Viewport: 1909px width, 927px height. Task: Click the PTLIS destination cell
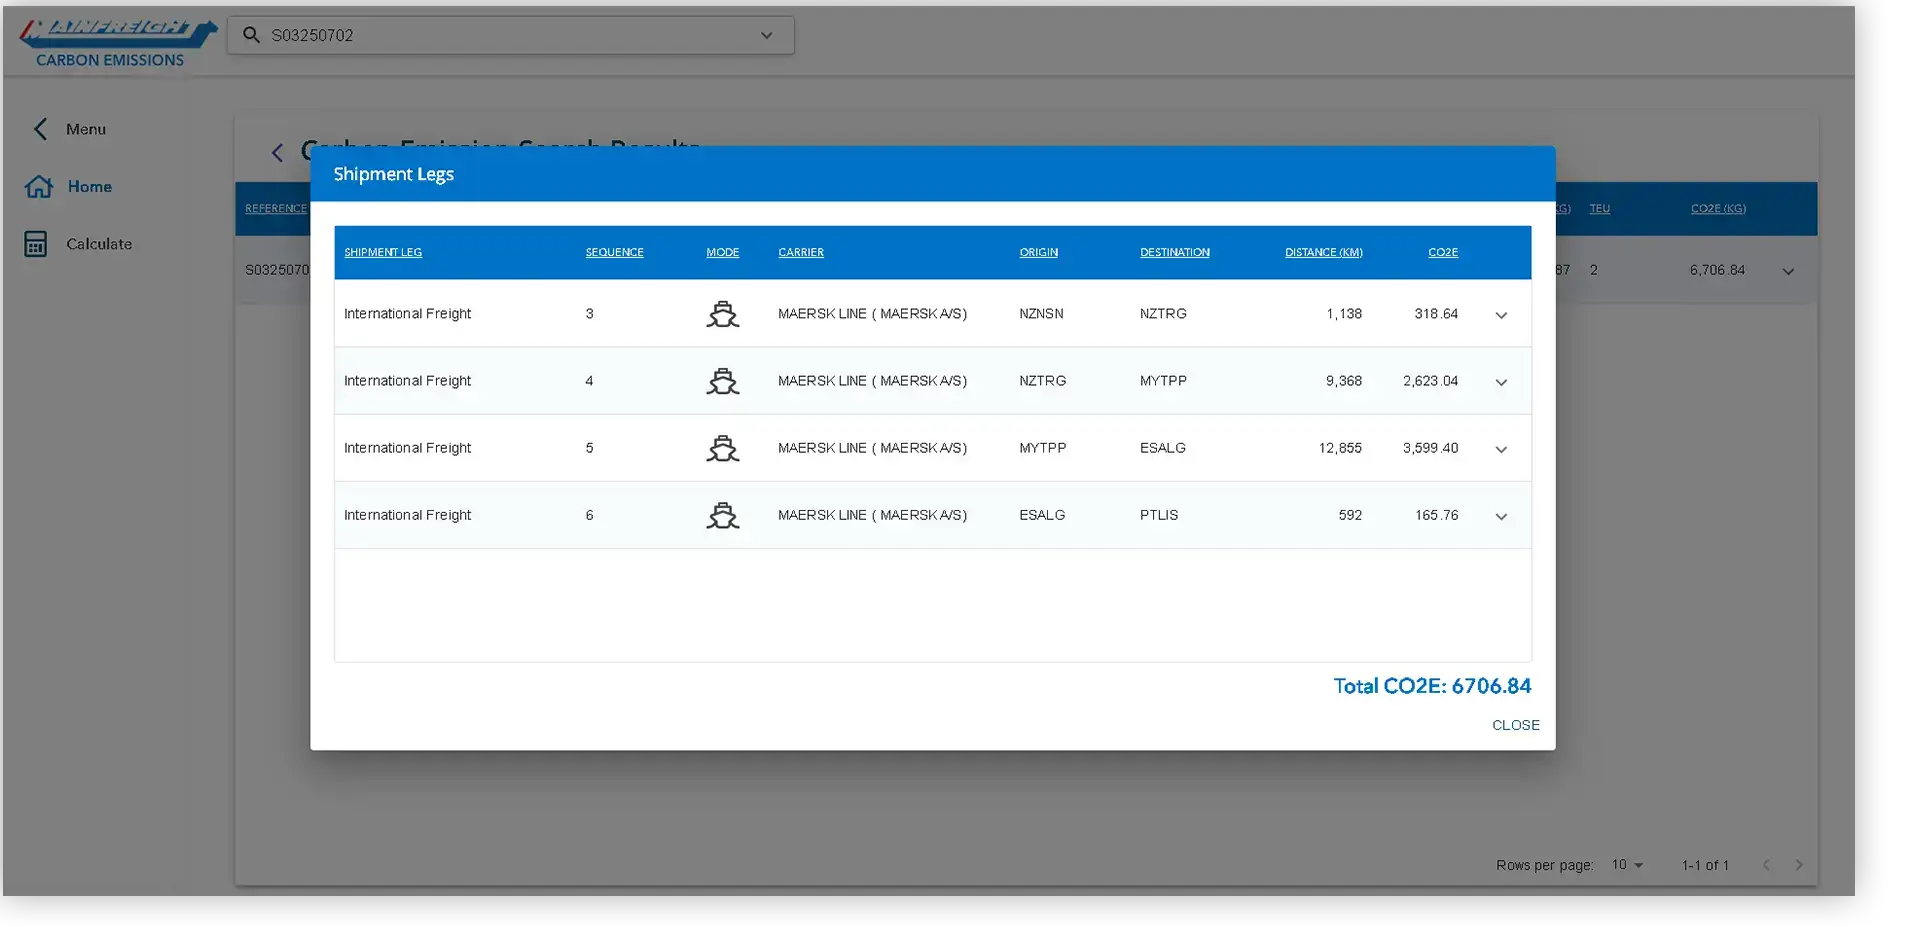coord(1159,515)
